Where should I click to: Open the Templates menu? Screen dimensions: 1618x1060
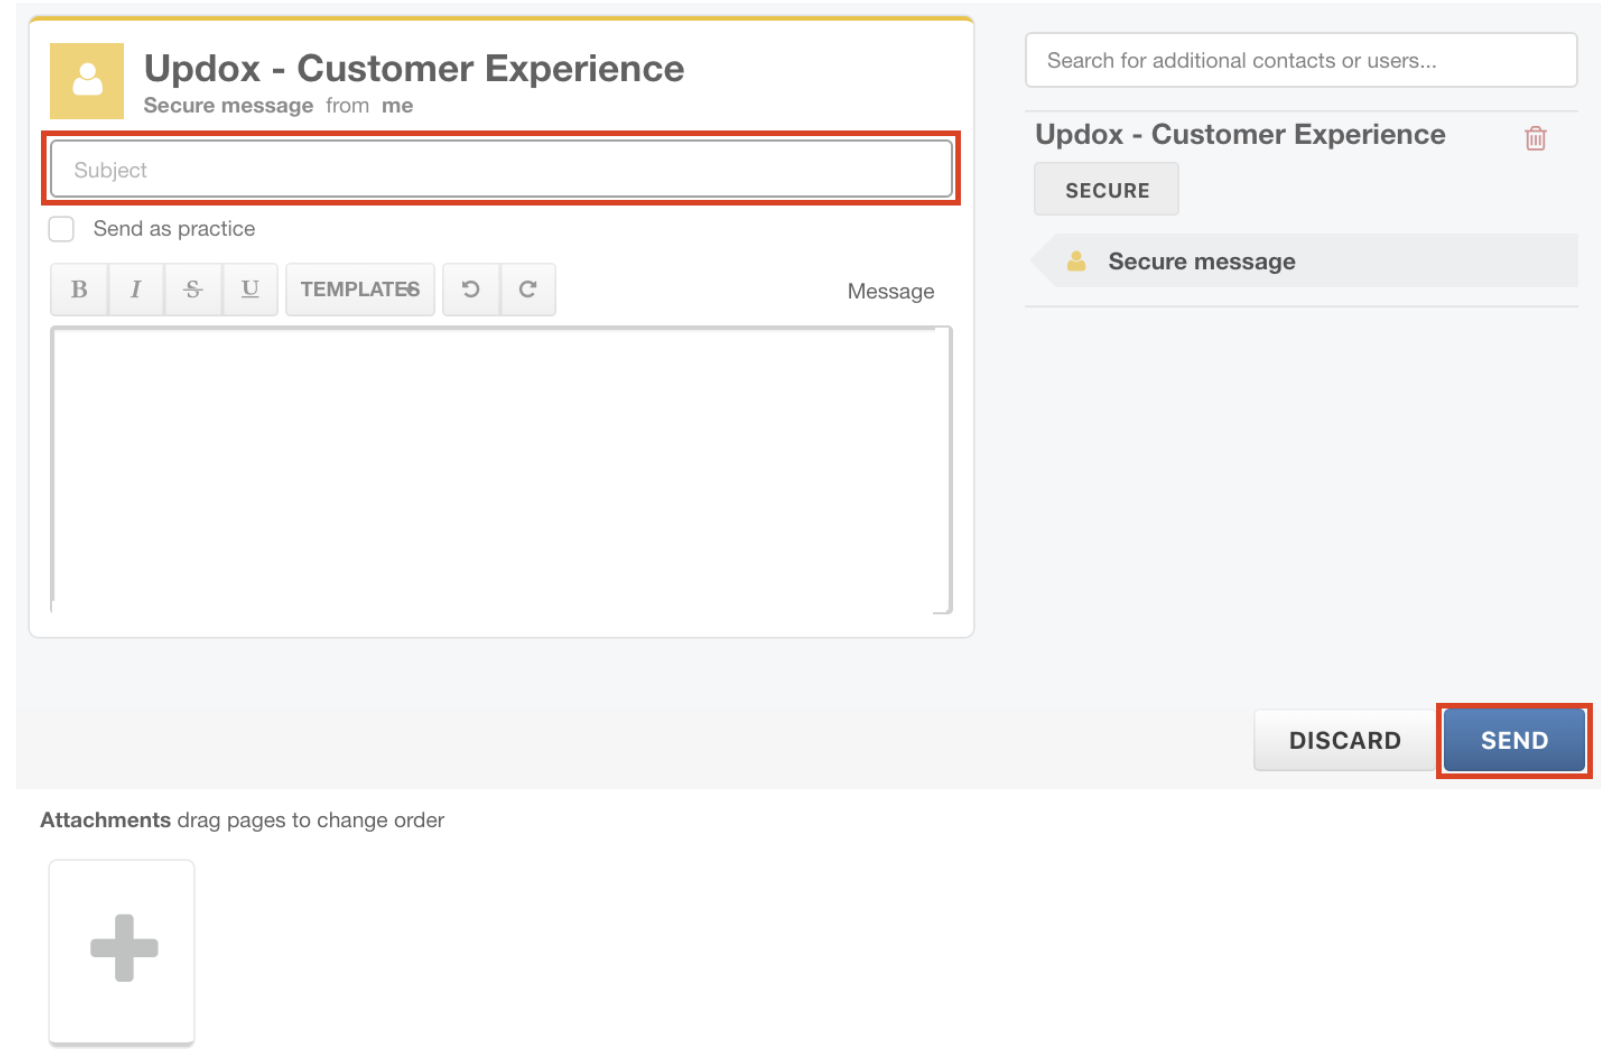click(360, 290)
